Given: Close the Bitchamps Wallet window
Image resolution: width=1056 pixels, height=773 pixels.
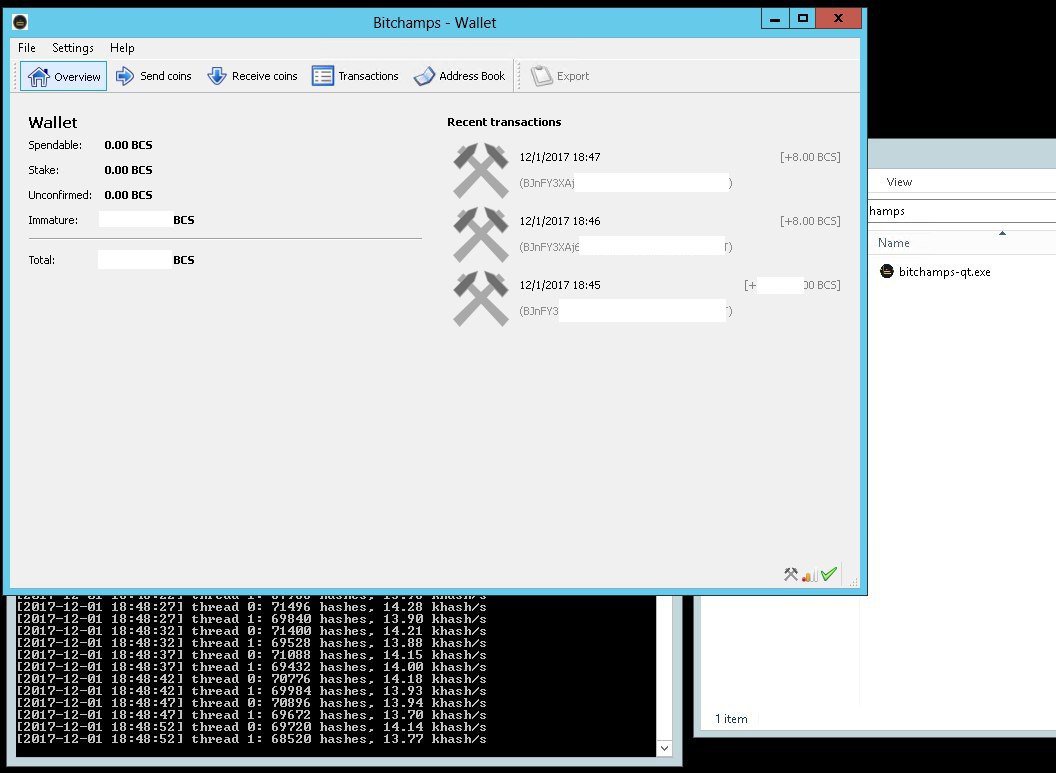Looking at the screenshot, I should [x=838, y=19].
